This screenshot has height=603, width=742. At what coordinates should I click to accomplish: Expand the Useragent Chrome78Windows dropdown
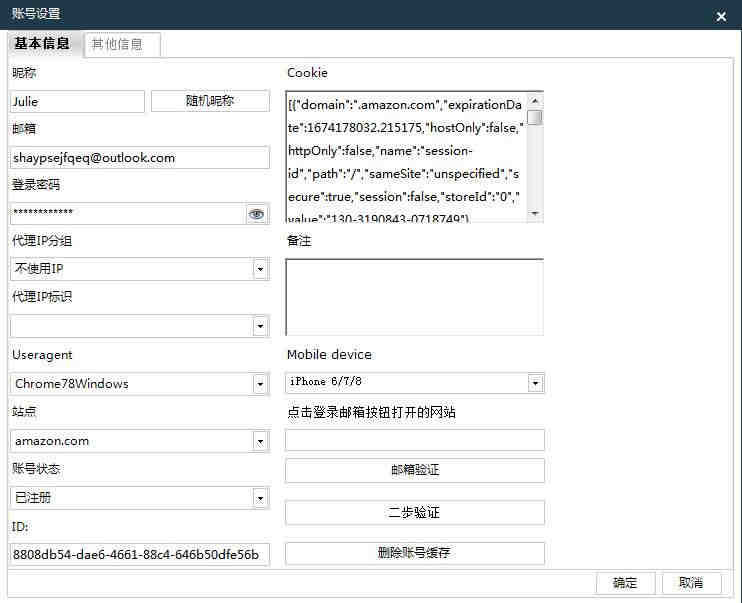point(260,384)
